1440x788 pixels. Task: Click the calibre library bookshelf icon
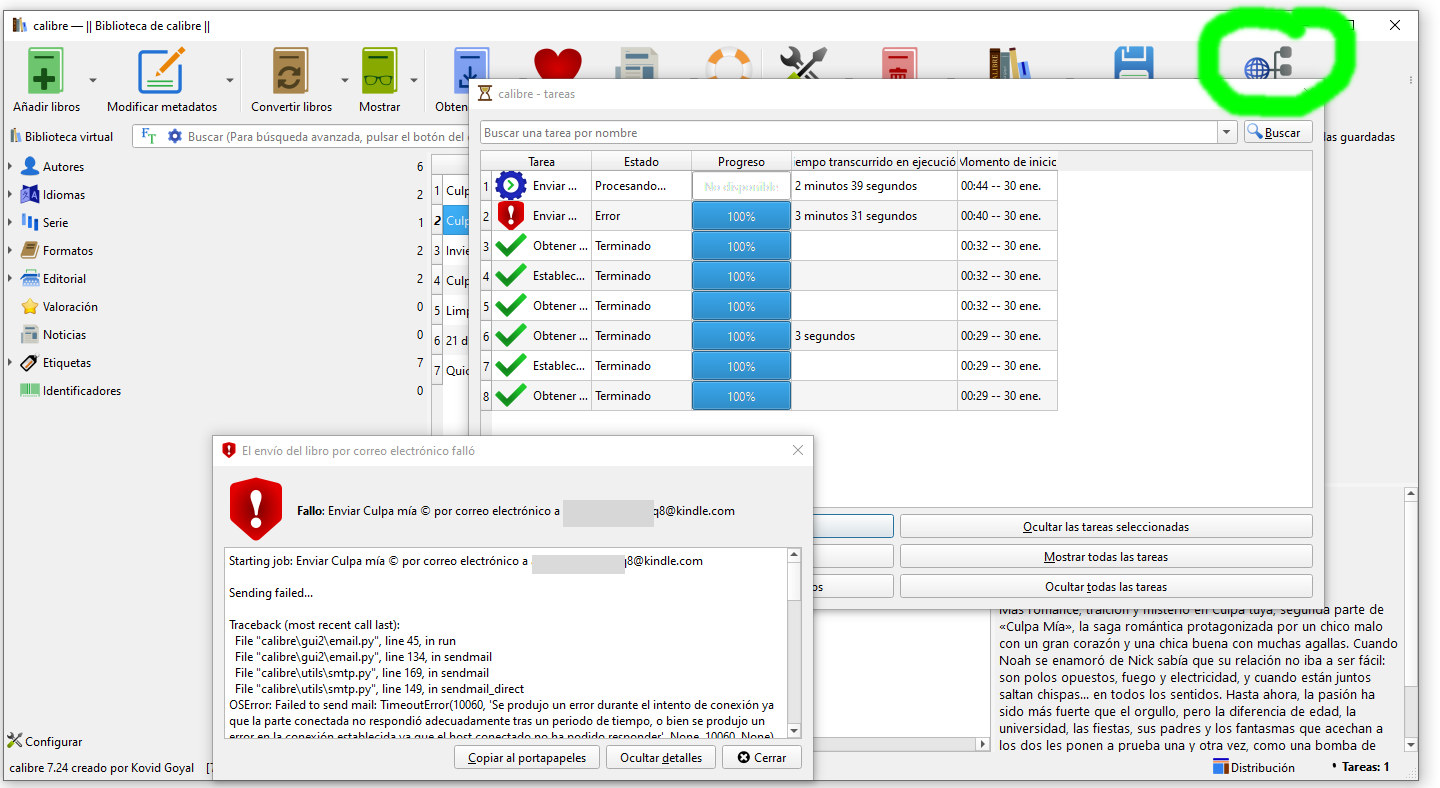[x=1008, y=63]
